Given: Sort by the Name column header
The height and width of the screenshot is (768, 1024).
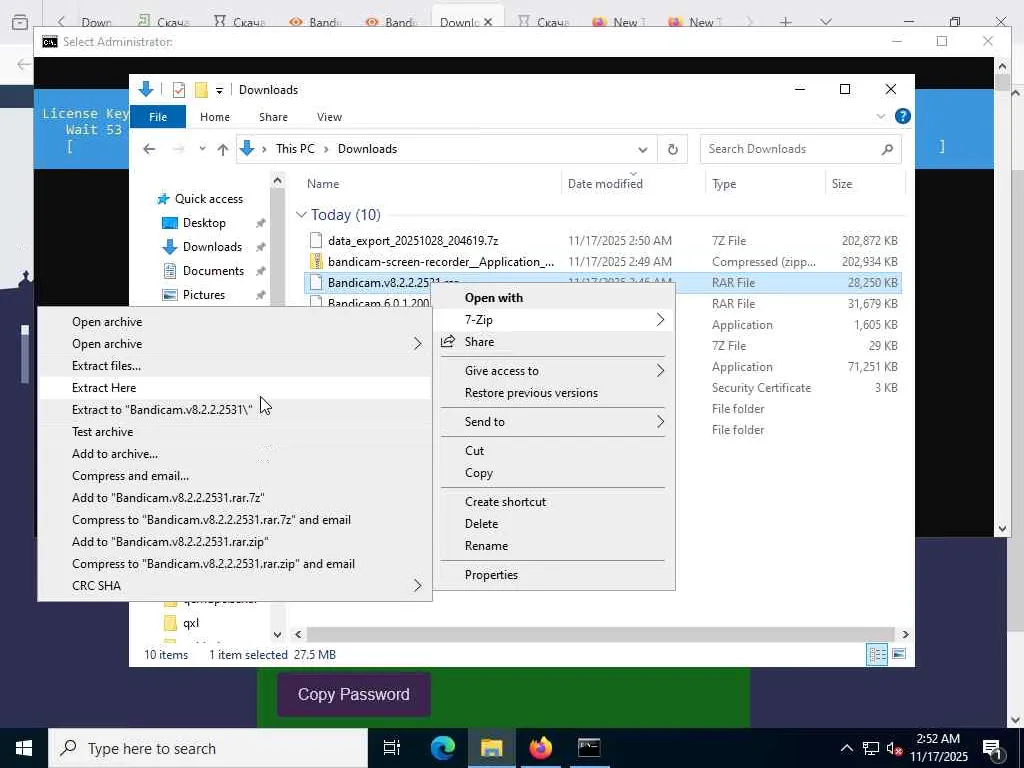Looking at the screenshot, I should pyautogui.click(x=323, y=184).
